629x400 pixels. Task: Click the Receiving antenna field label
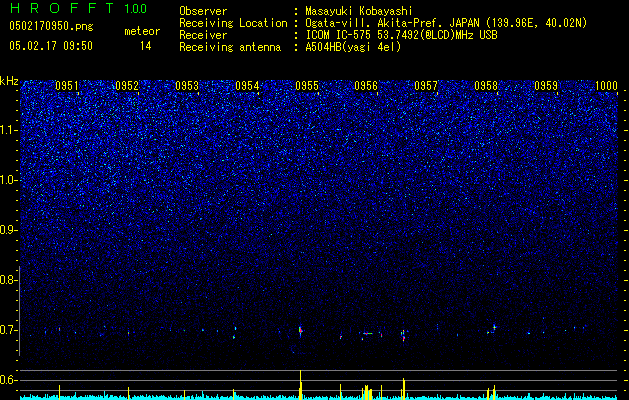230,47
